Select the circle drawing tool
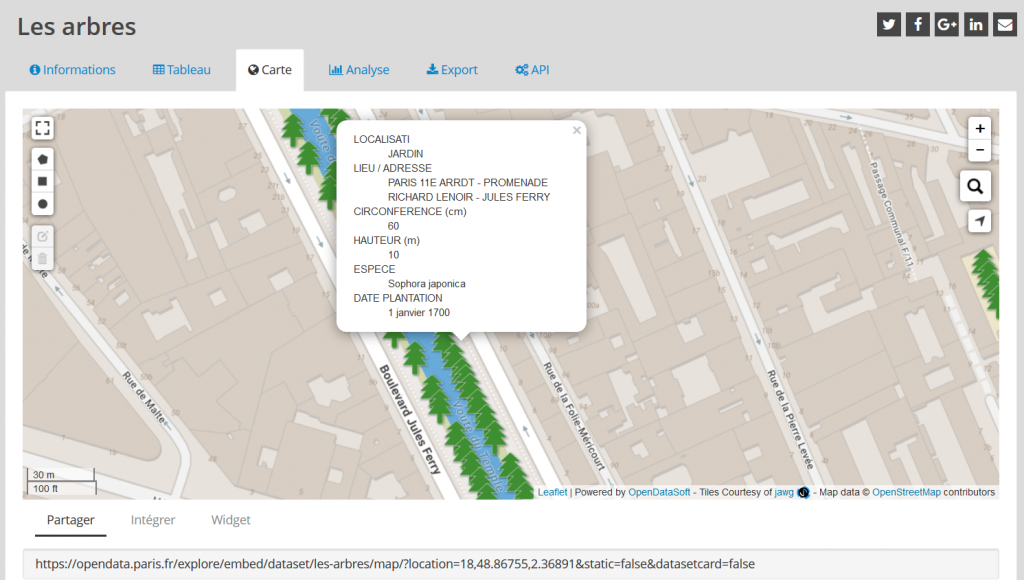 (x=42, y=204)
